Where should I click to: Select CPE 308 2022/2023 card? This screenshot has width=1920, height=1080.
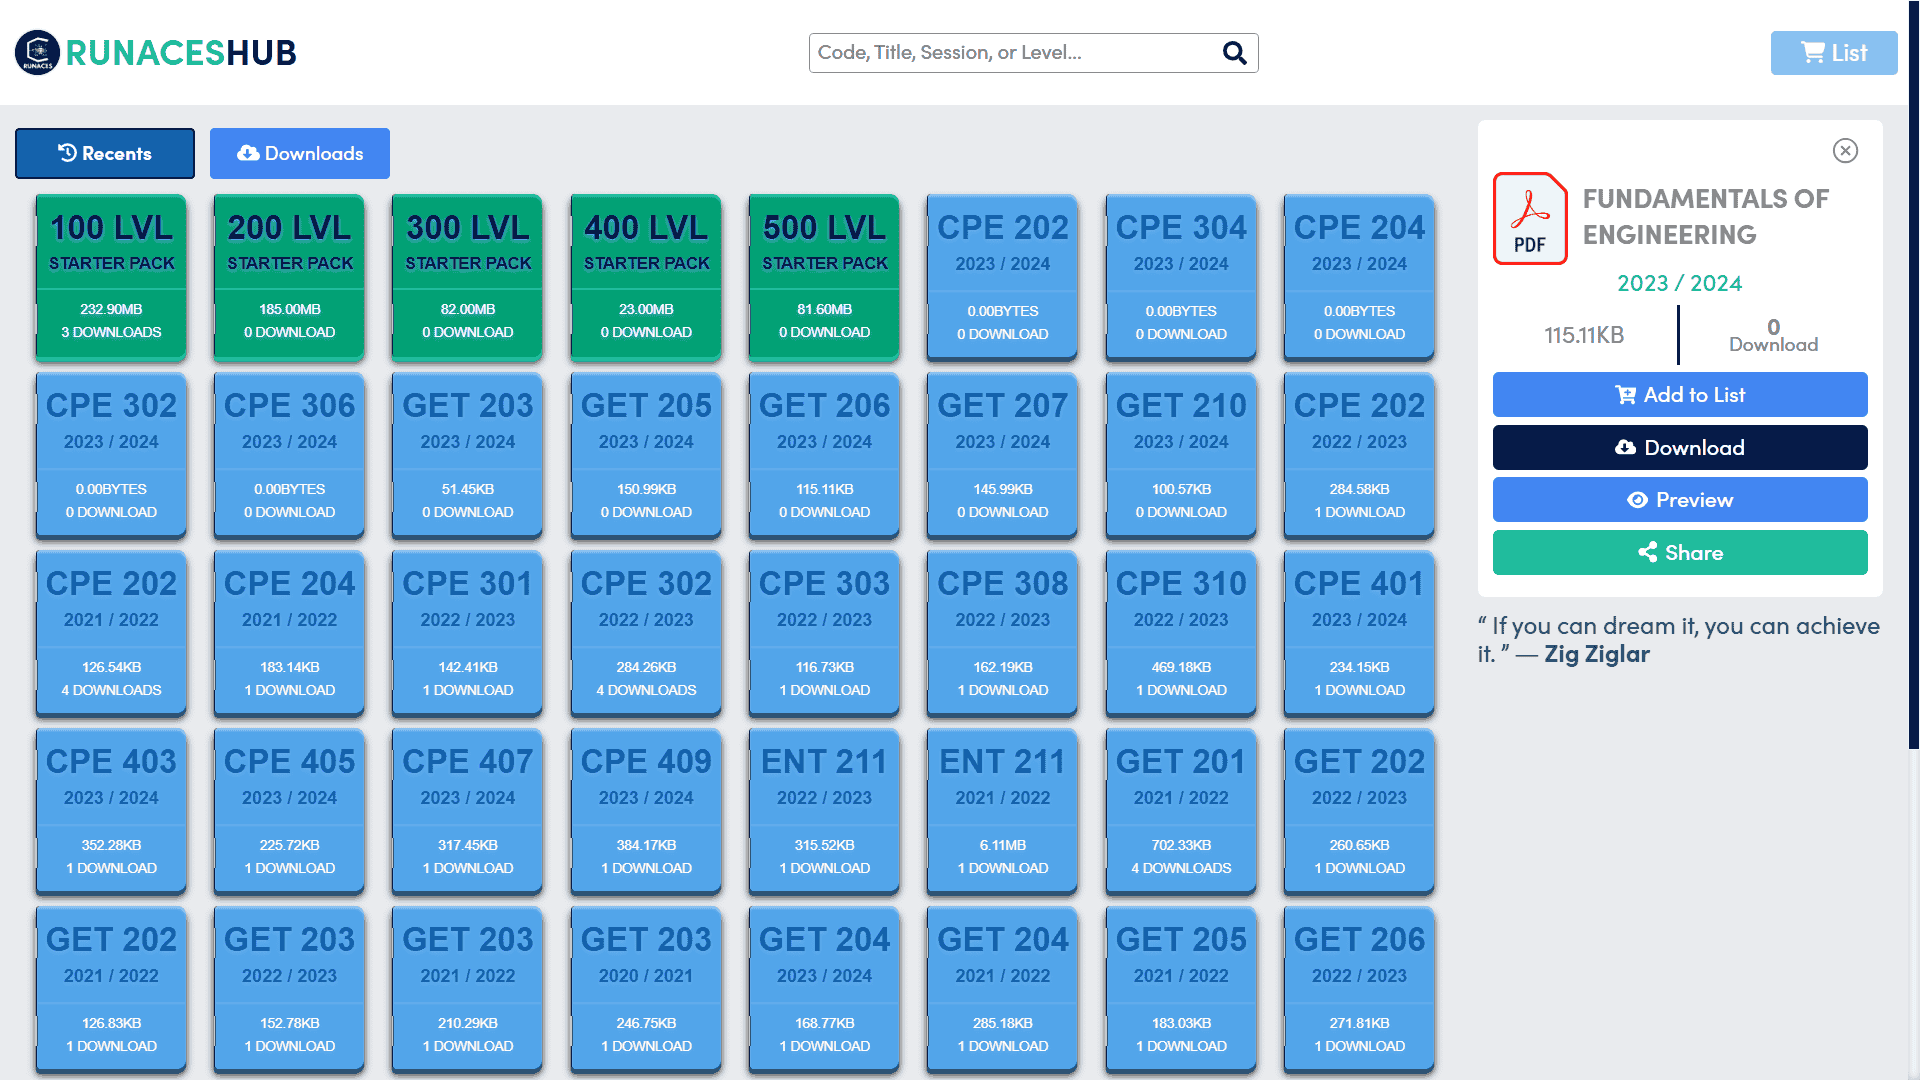point(1003,633)
